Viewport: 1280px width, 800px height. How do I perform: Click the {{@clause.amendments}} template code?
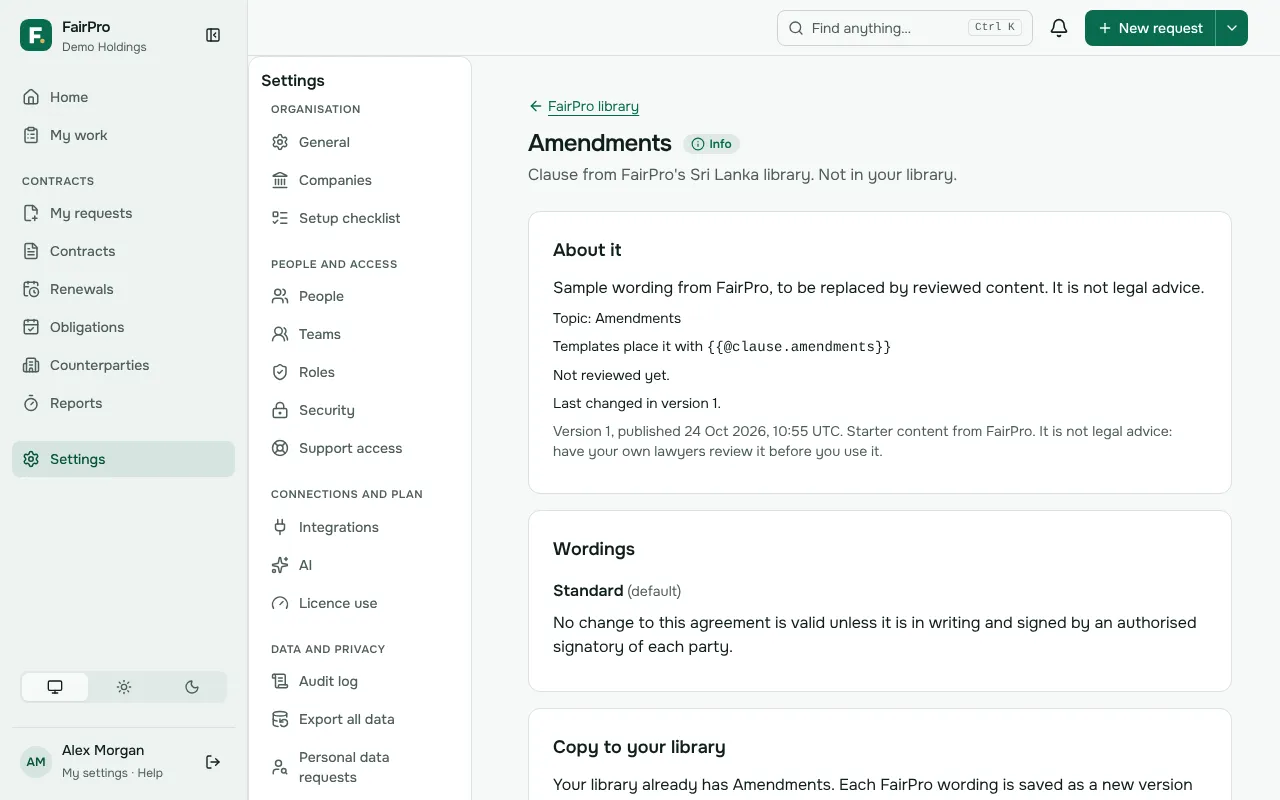click(799, 347)
